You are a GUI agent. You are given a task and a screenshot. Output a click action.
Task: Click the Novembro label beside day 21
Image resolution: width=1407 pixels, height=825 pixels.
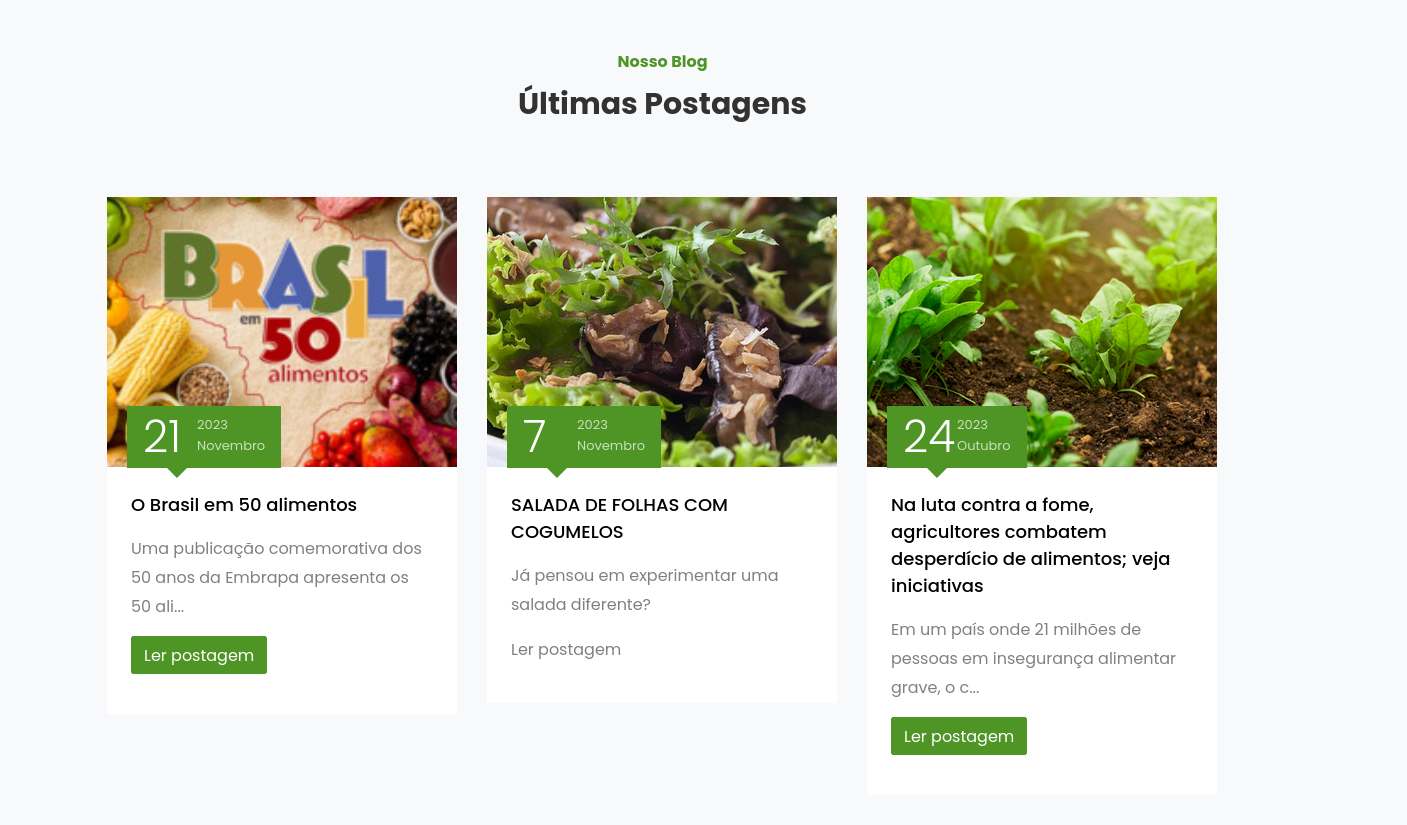tap(231, 446)
